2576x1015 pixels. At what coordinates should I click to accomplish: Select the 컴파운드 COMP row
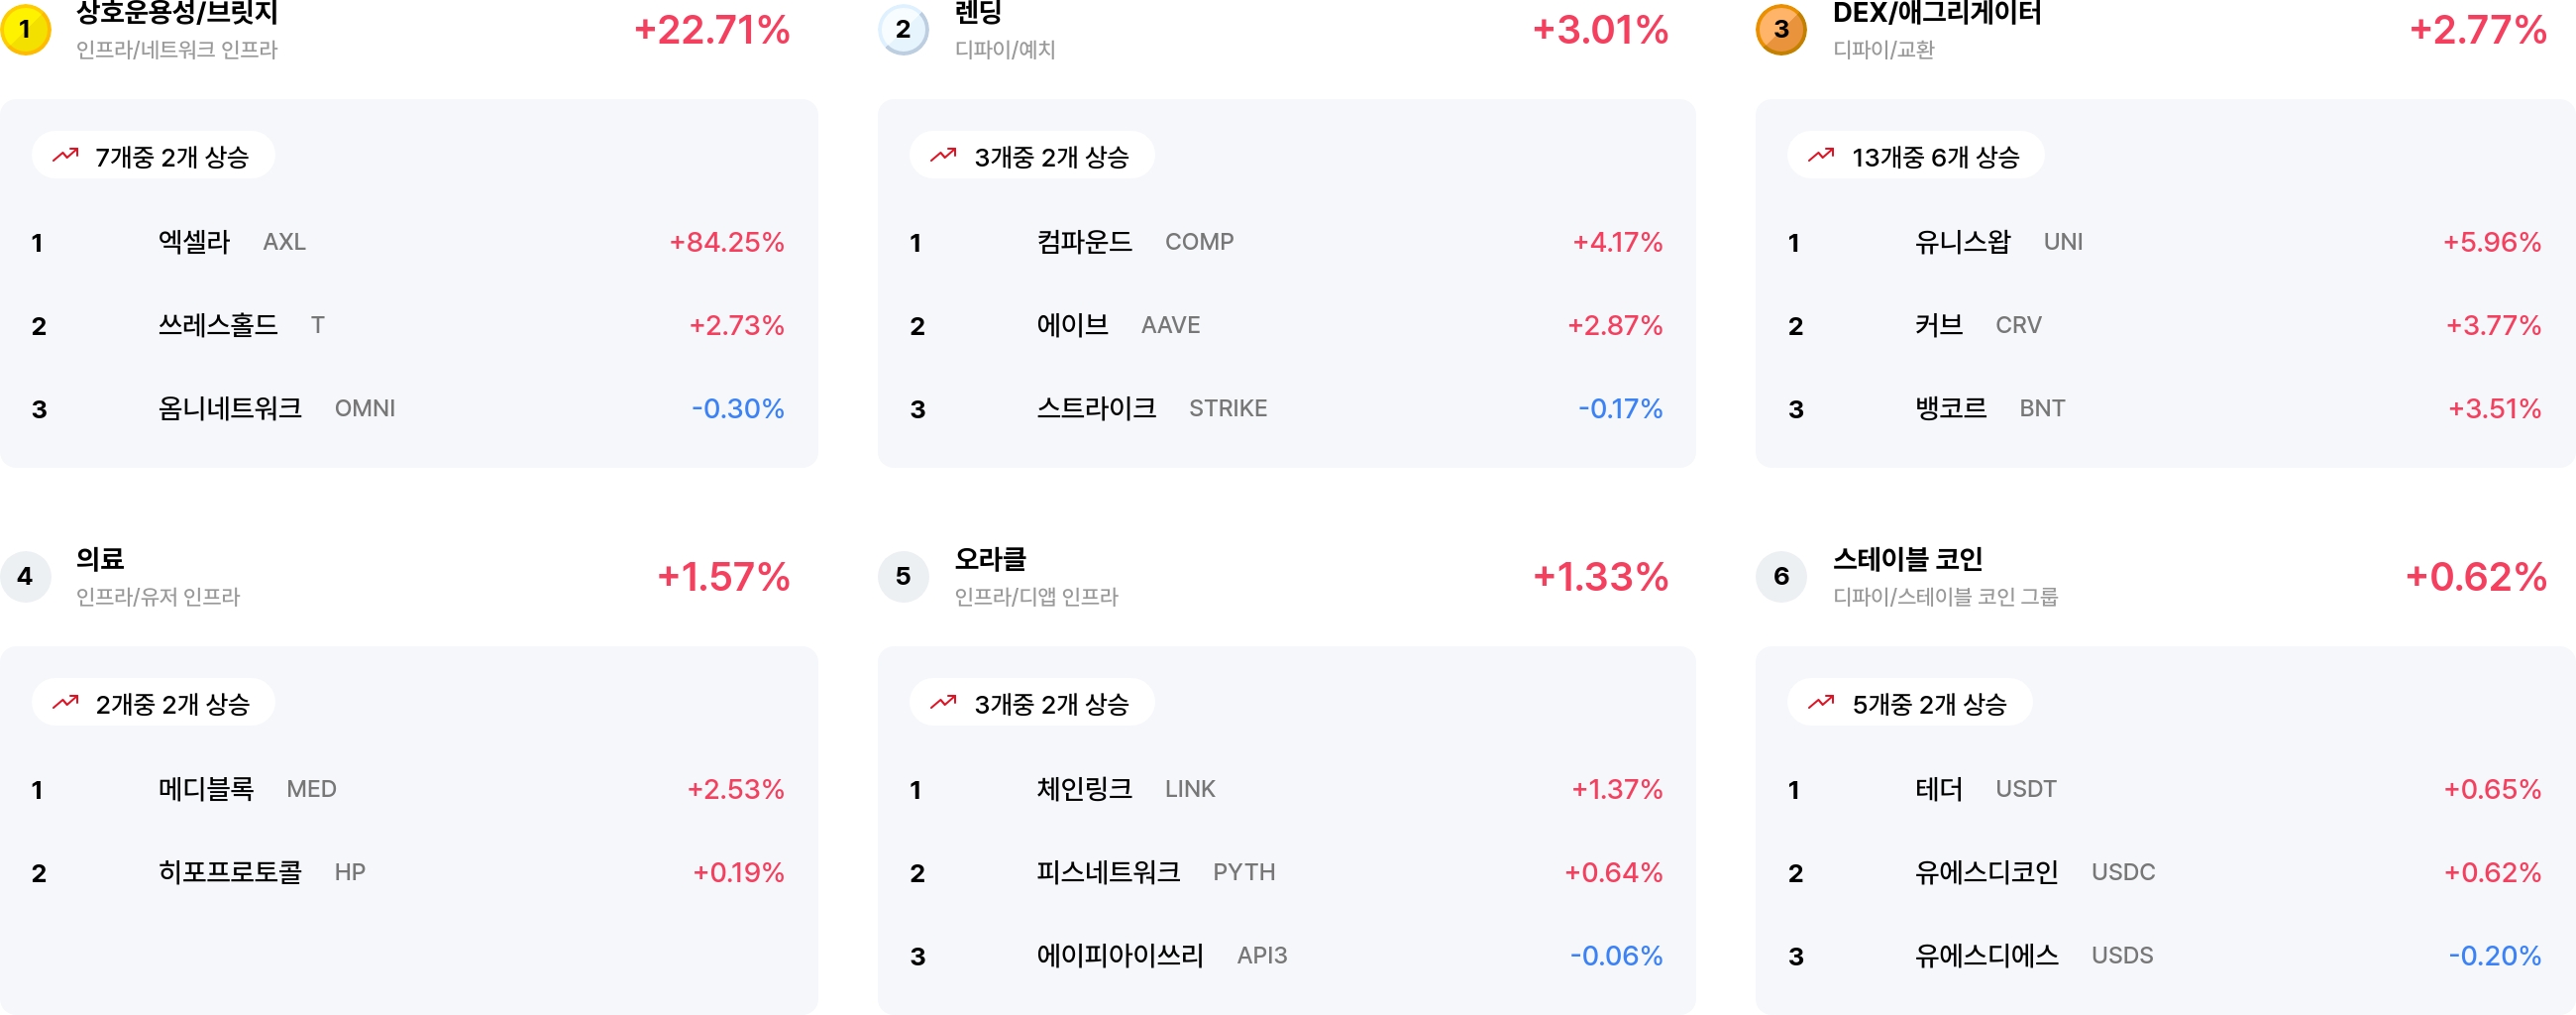click(x=1286, y=242)
